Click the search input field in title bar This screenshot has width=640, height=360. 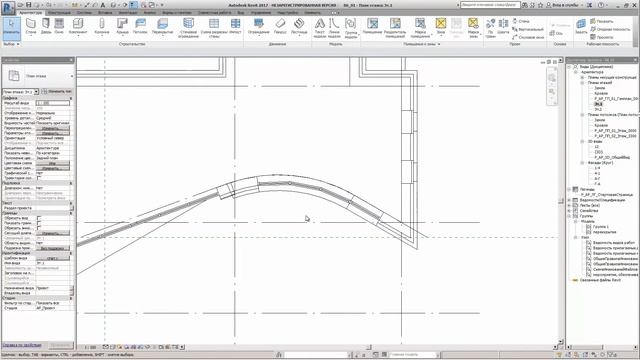[490, 5]
